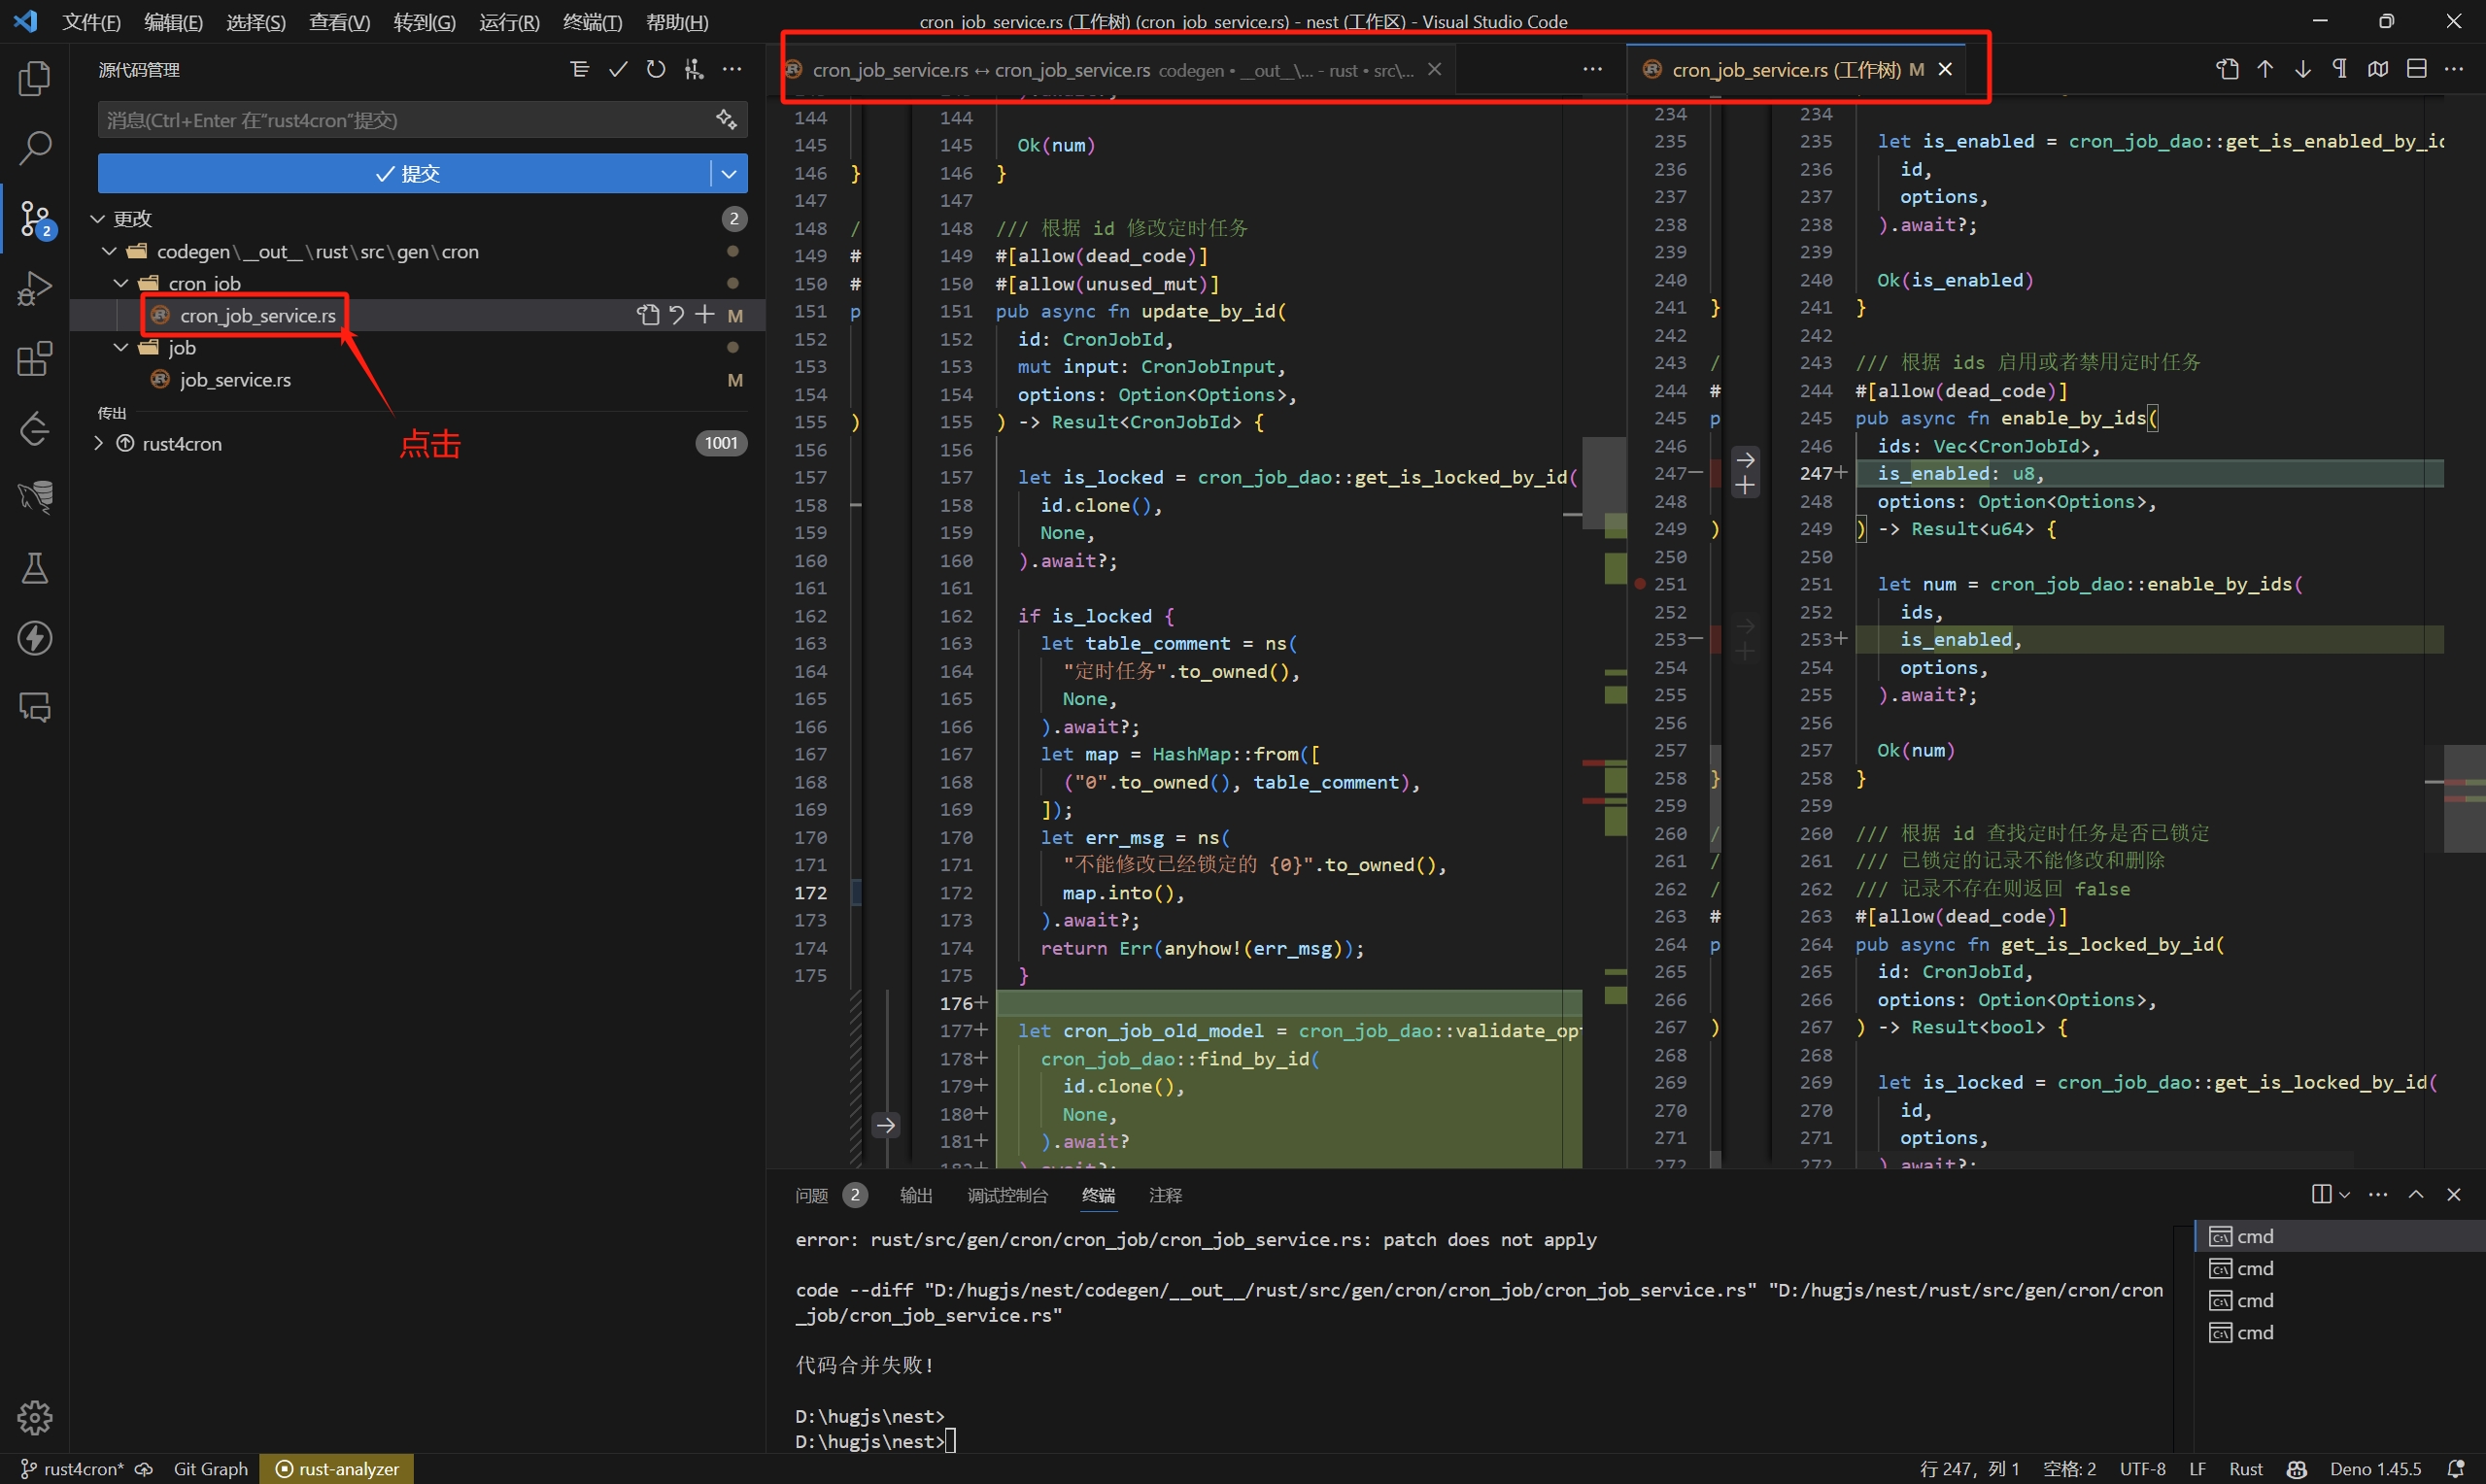
Task: Collapse the cron_job folder
Action: coord(121,283)
